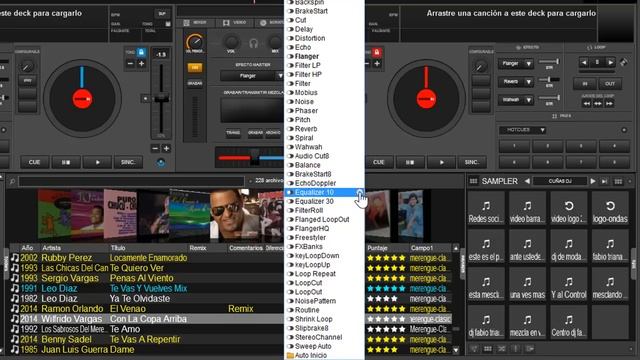The height and width of the screenshot is (360, 640).
Task: Click the left deck play button
Action: point(98,162)
